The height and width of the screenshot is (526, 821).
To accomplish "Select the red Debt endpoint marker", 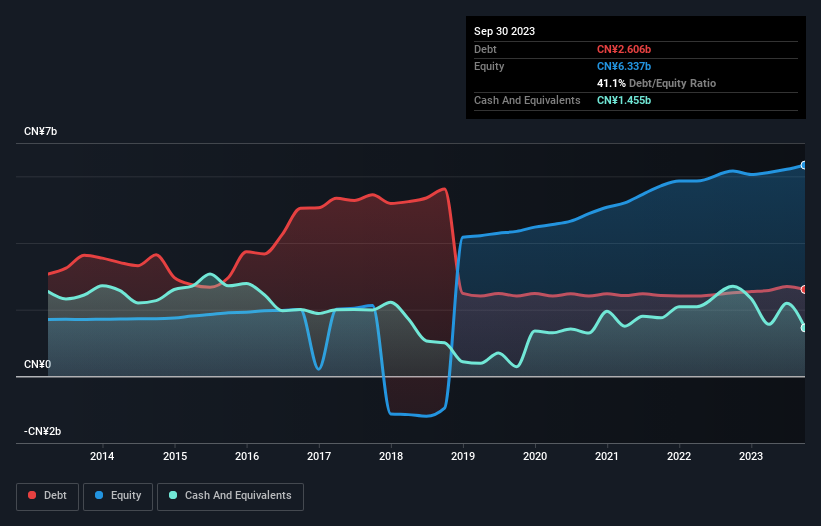I will point(804,289).
